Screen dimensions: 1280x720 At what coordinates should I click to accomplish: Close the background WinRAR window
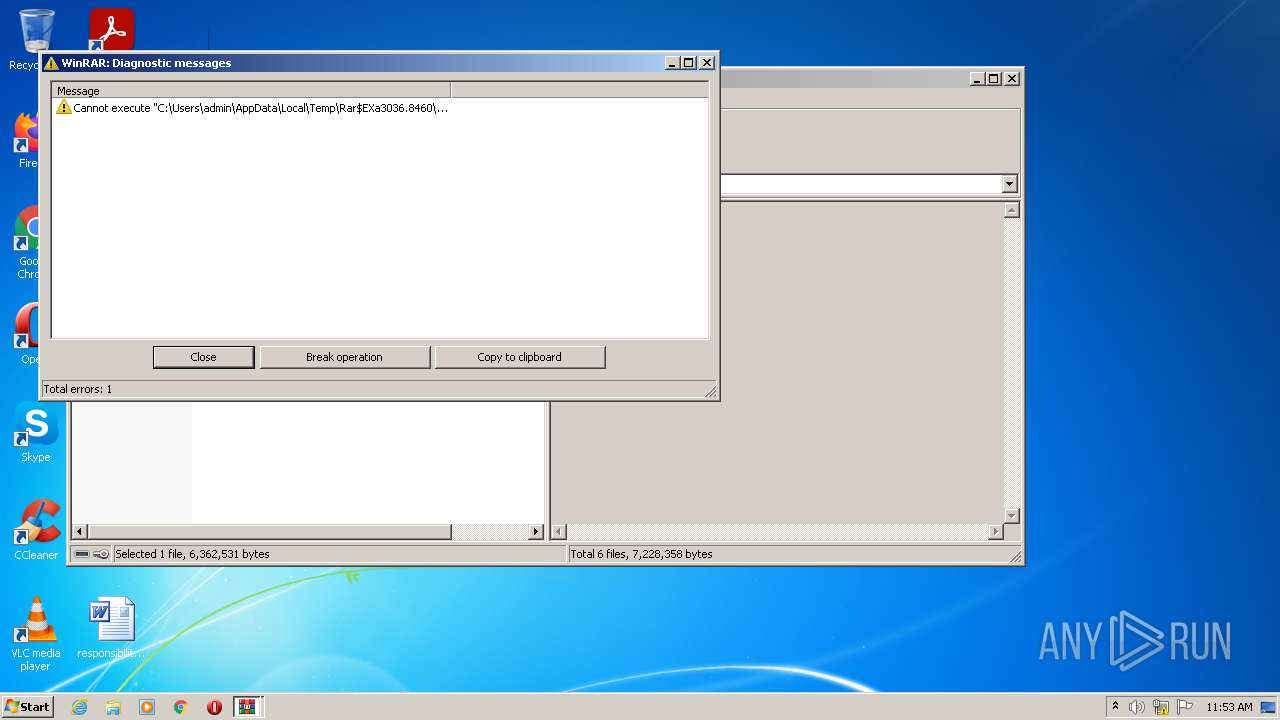pos(1012,78)
